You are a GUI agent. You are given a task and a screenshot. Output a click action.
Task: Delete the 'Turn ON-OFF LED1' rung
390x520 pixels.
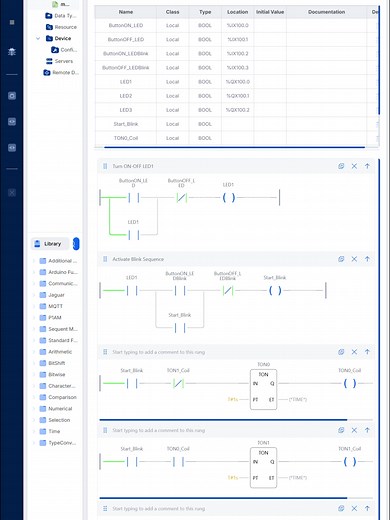coord(354,166)
